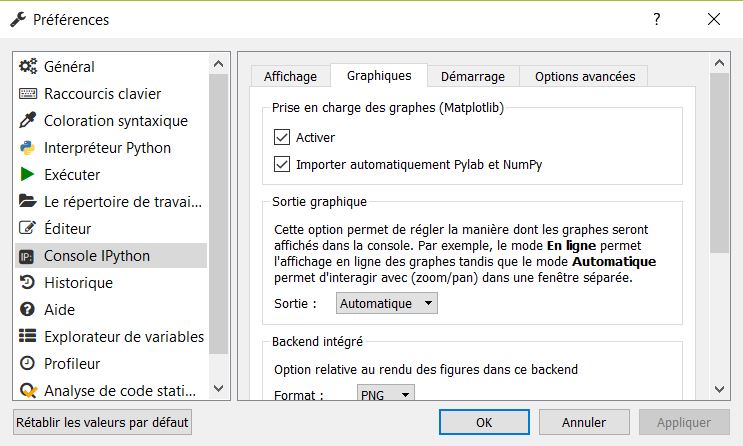
Task: Select Historique entry in sidebar
Action: pos(111,282)
